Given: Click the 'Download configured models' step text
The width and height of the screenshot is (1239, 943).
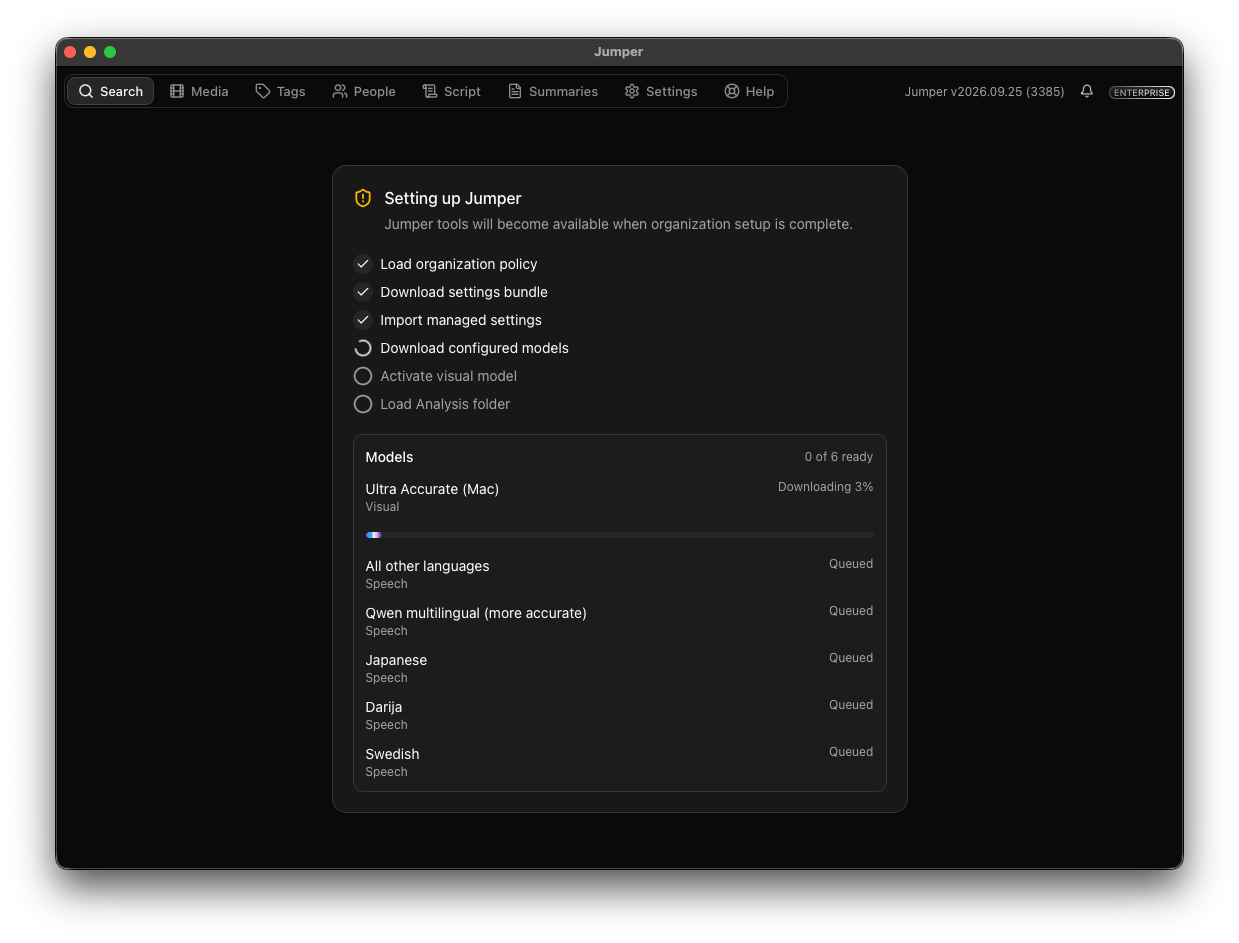Looking at the screenshot, I should (x=474, y=348).
